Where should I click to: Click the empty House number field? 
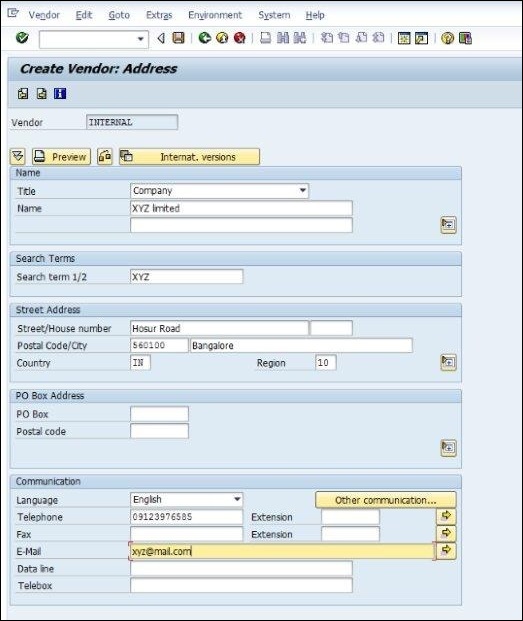(331, 328)
